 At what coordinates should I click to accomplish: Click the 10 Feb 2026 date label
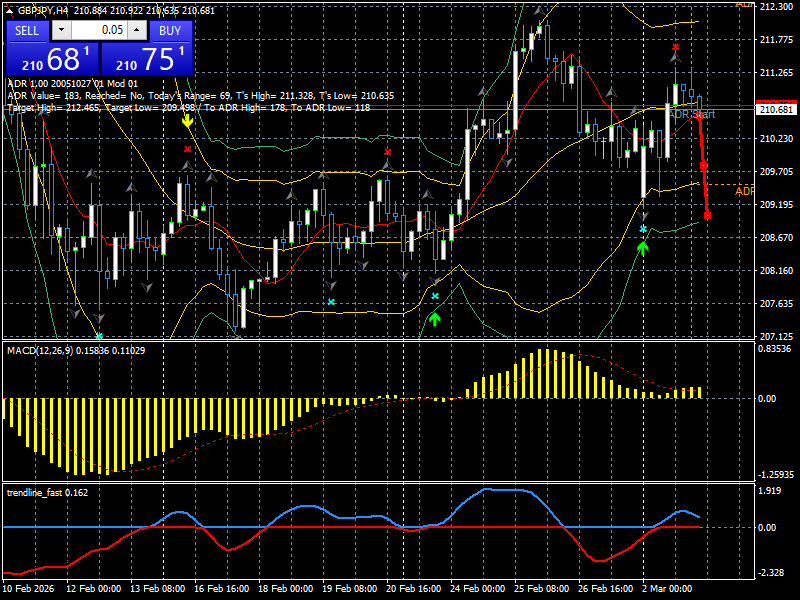(28, 589)
